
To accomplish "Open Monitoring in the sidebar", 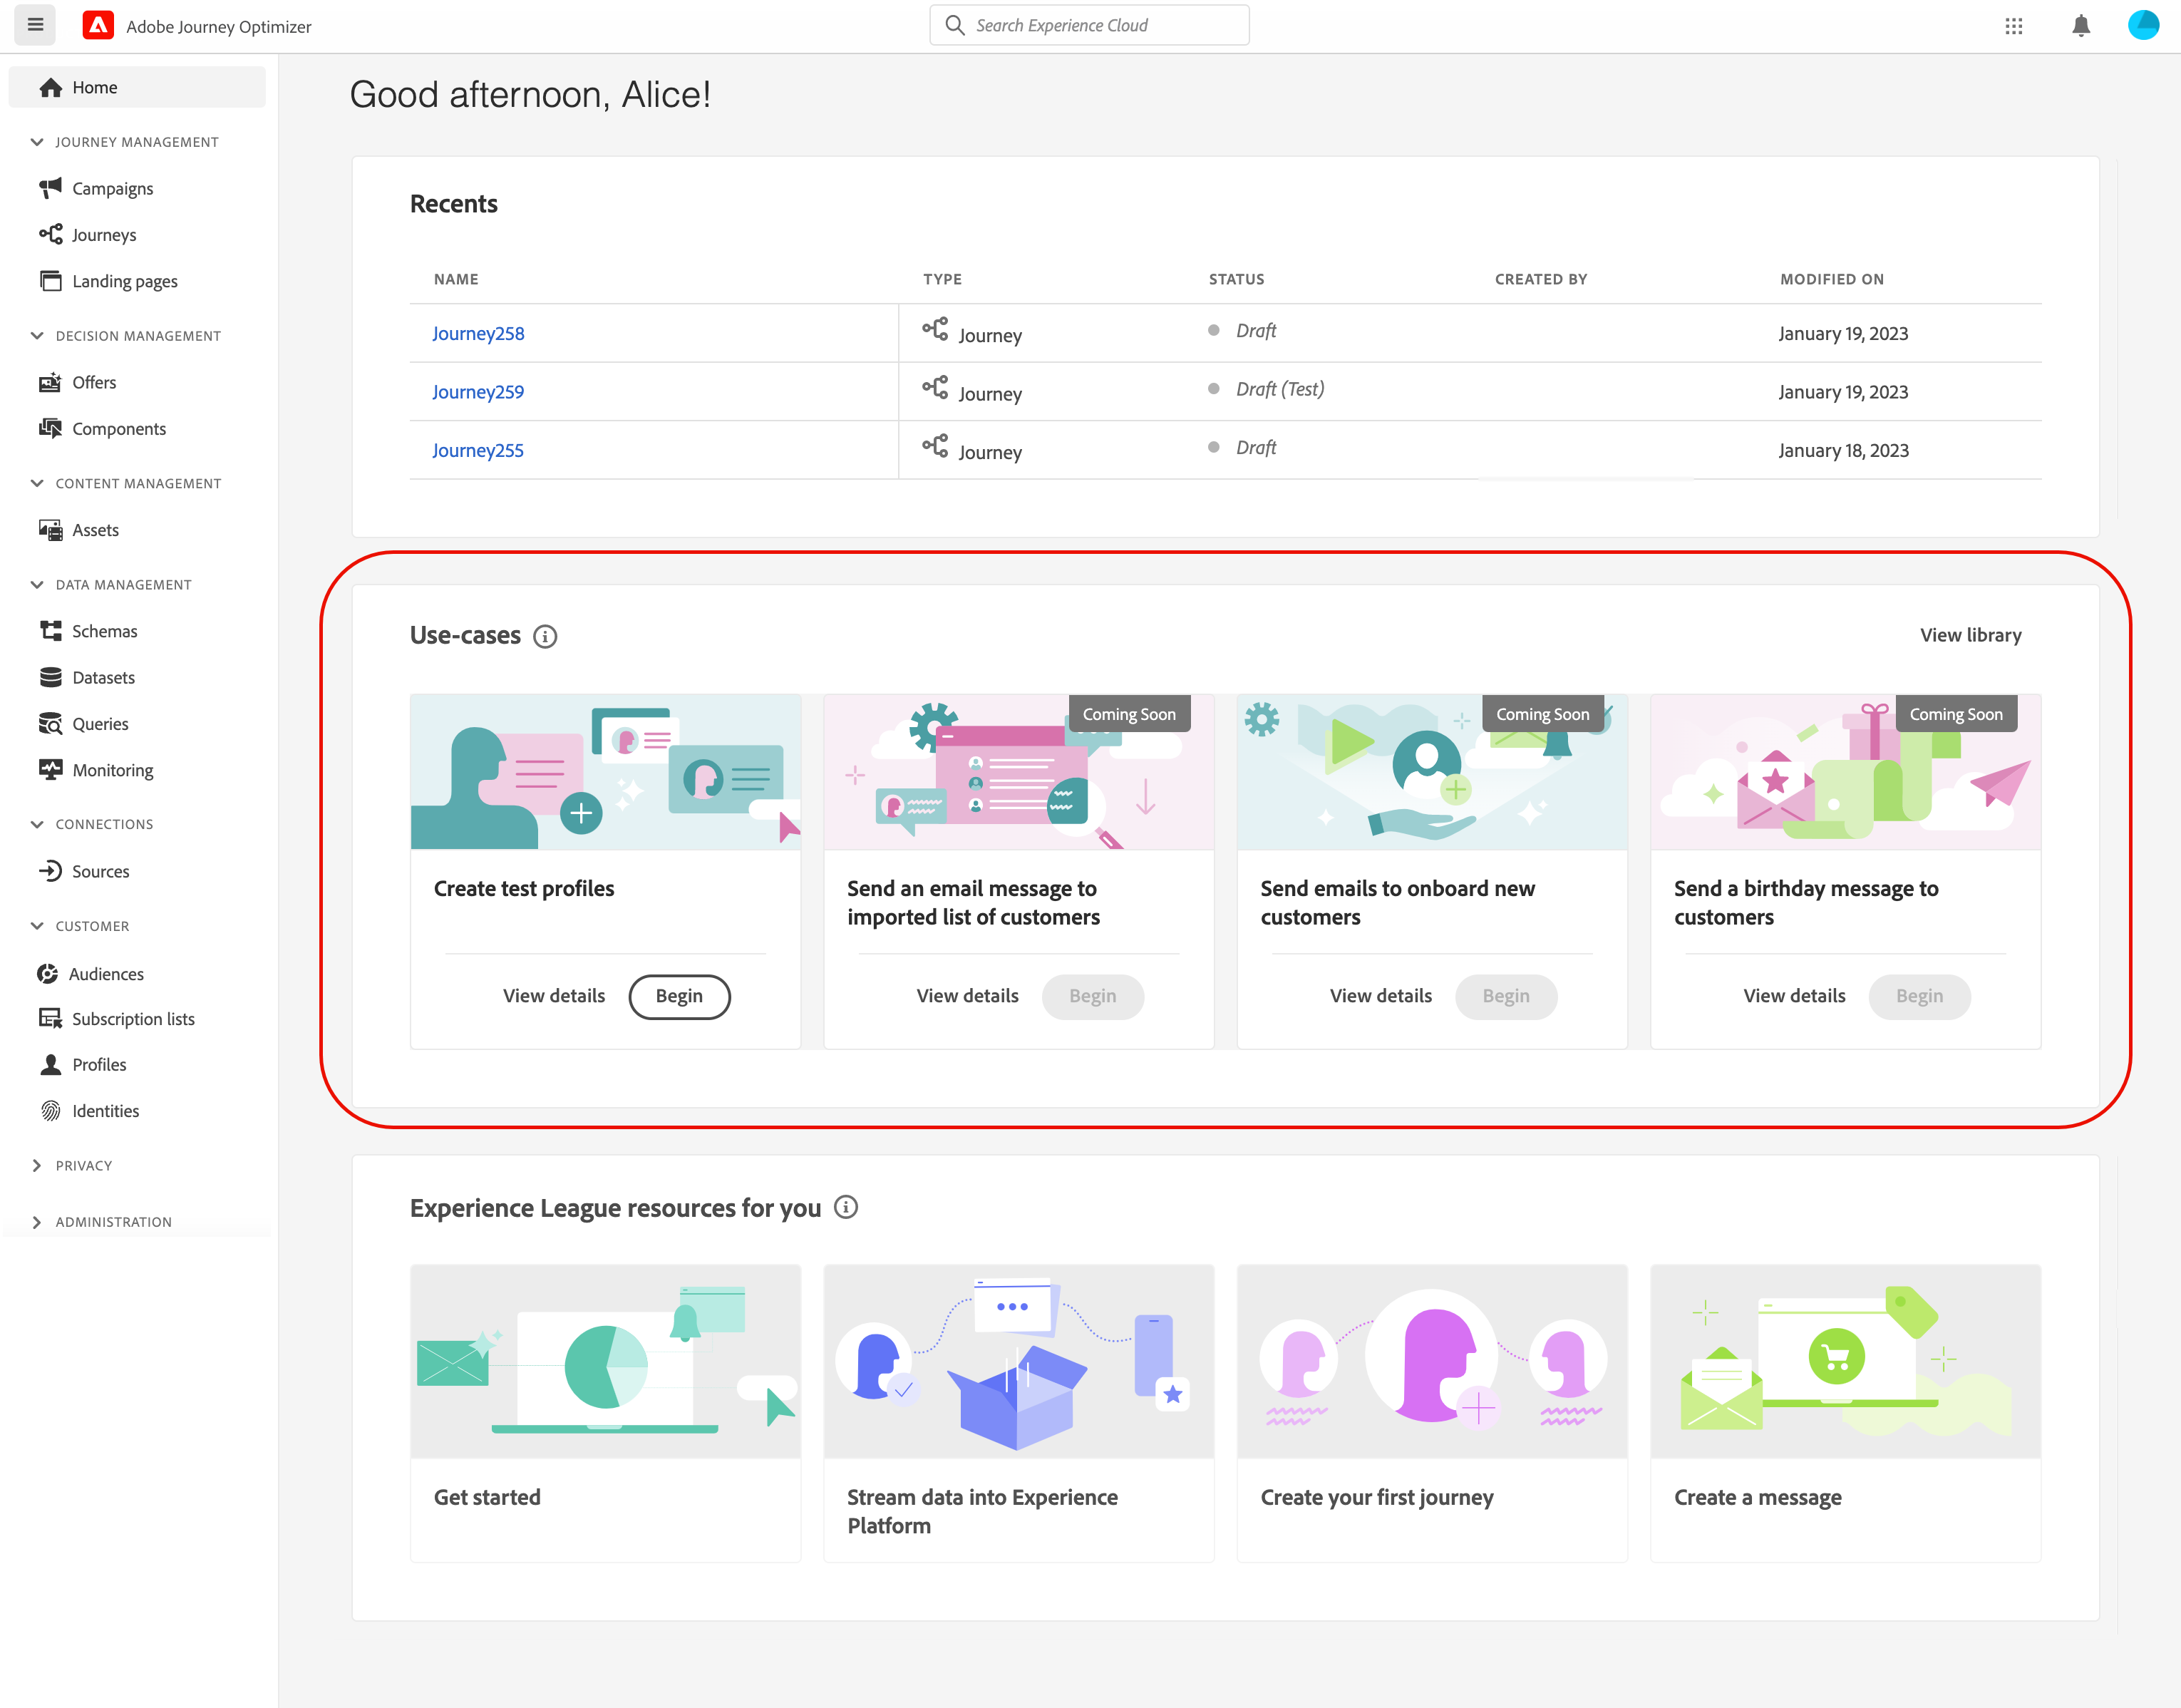I will 112,770.
